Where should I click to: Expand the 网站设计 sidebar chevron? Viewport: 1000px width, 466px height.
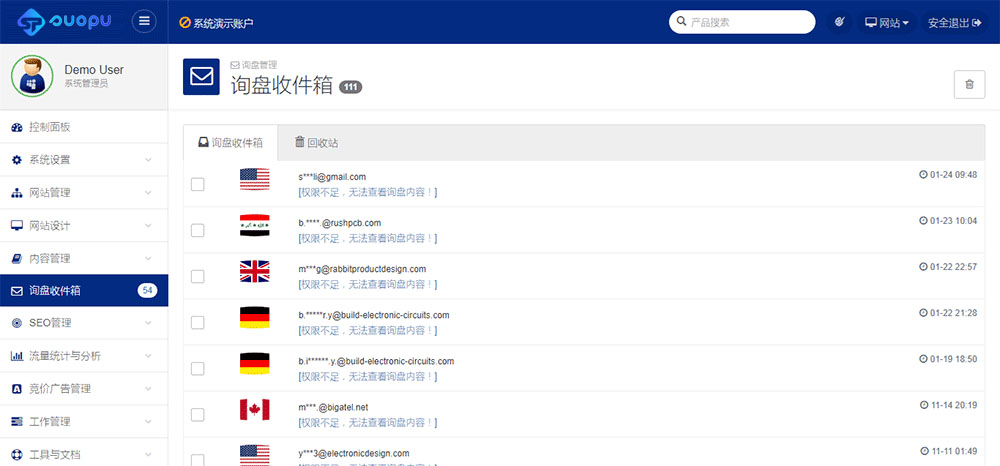[148, 226]
